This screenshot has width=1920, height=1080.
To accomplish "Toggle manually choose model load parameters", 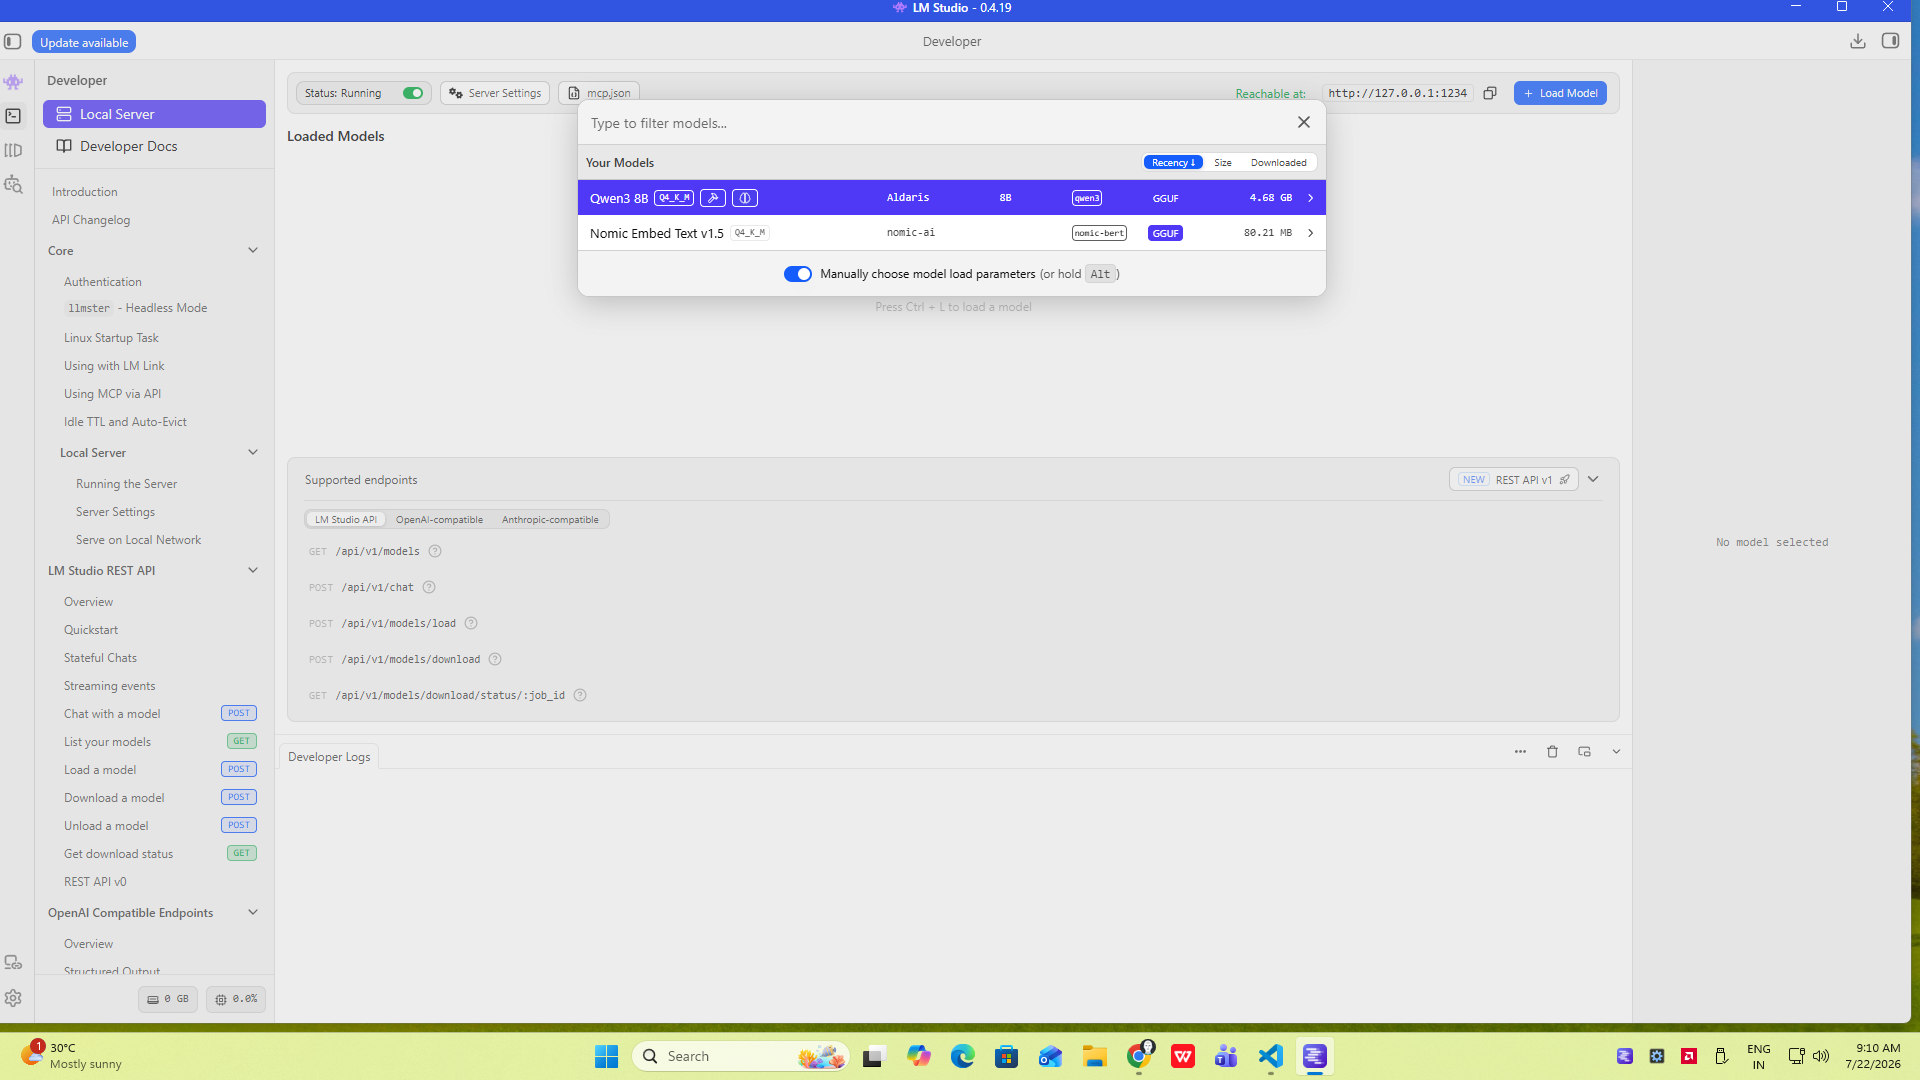I will [x=797, y=274].
